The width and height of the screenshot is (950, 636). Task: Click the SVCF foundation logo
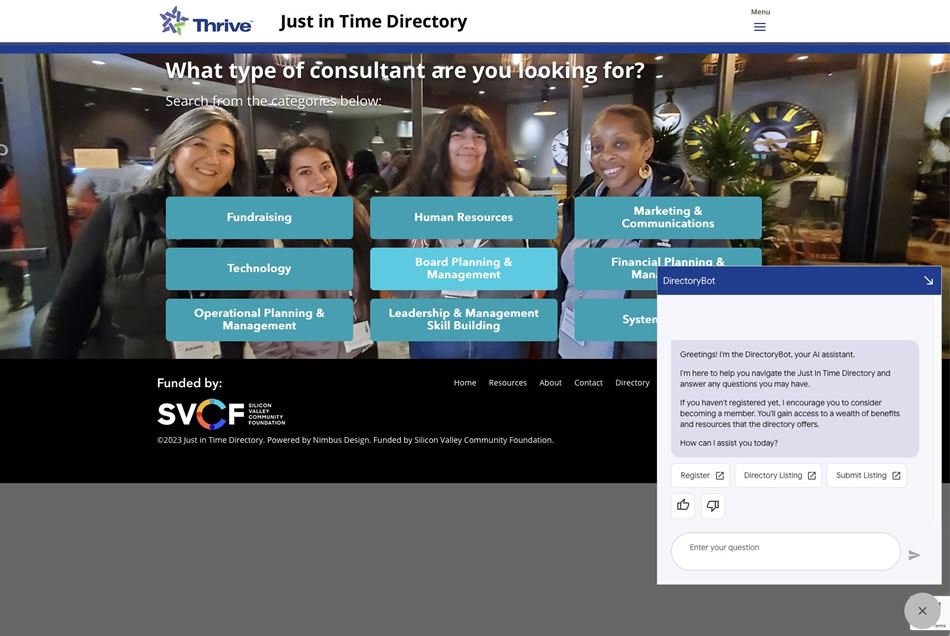pyautogui.click(x=221, y=413)
